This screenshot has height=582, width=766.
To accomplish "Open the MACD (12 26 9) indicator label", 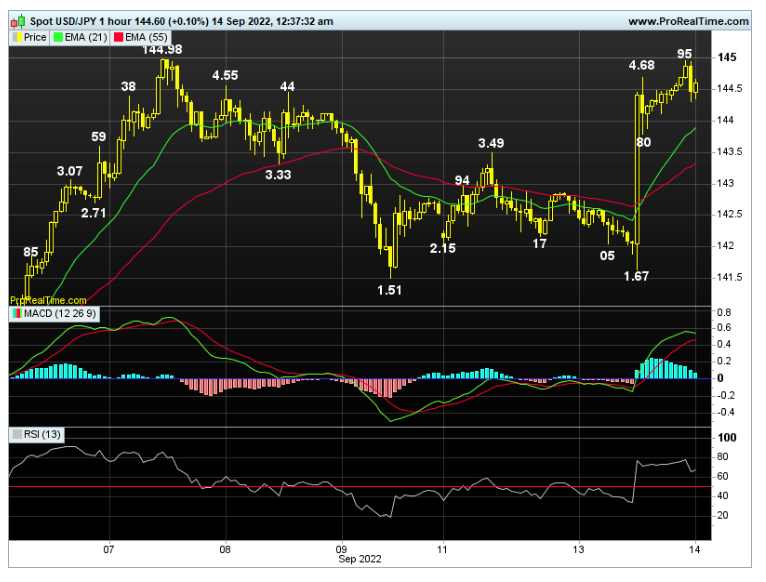I will click(60, 313).
